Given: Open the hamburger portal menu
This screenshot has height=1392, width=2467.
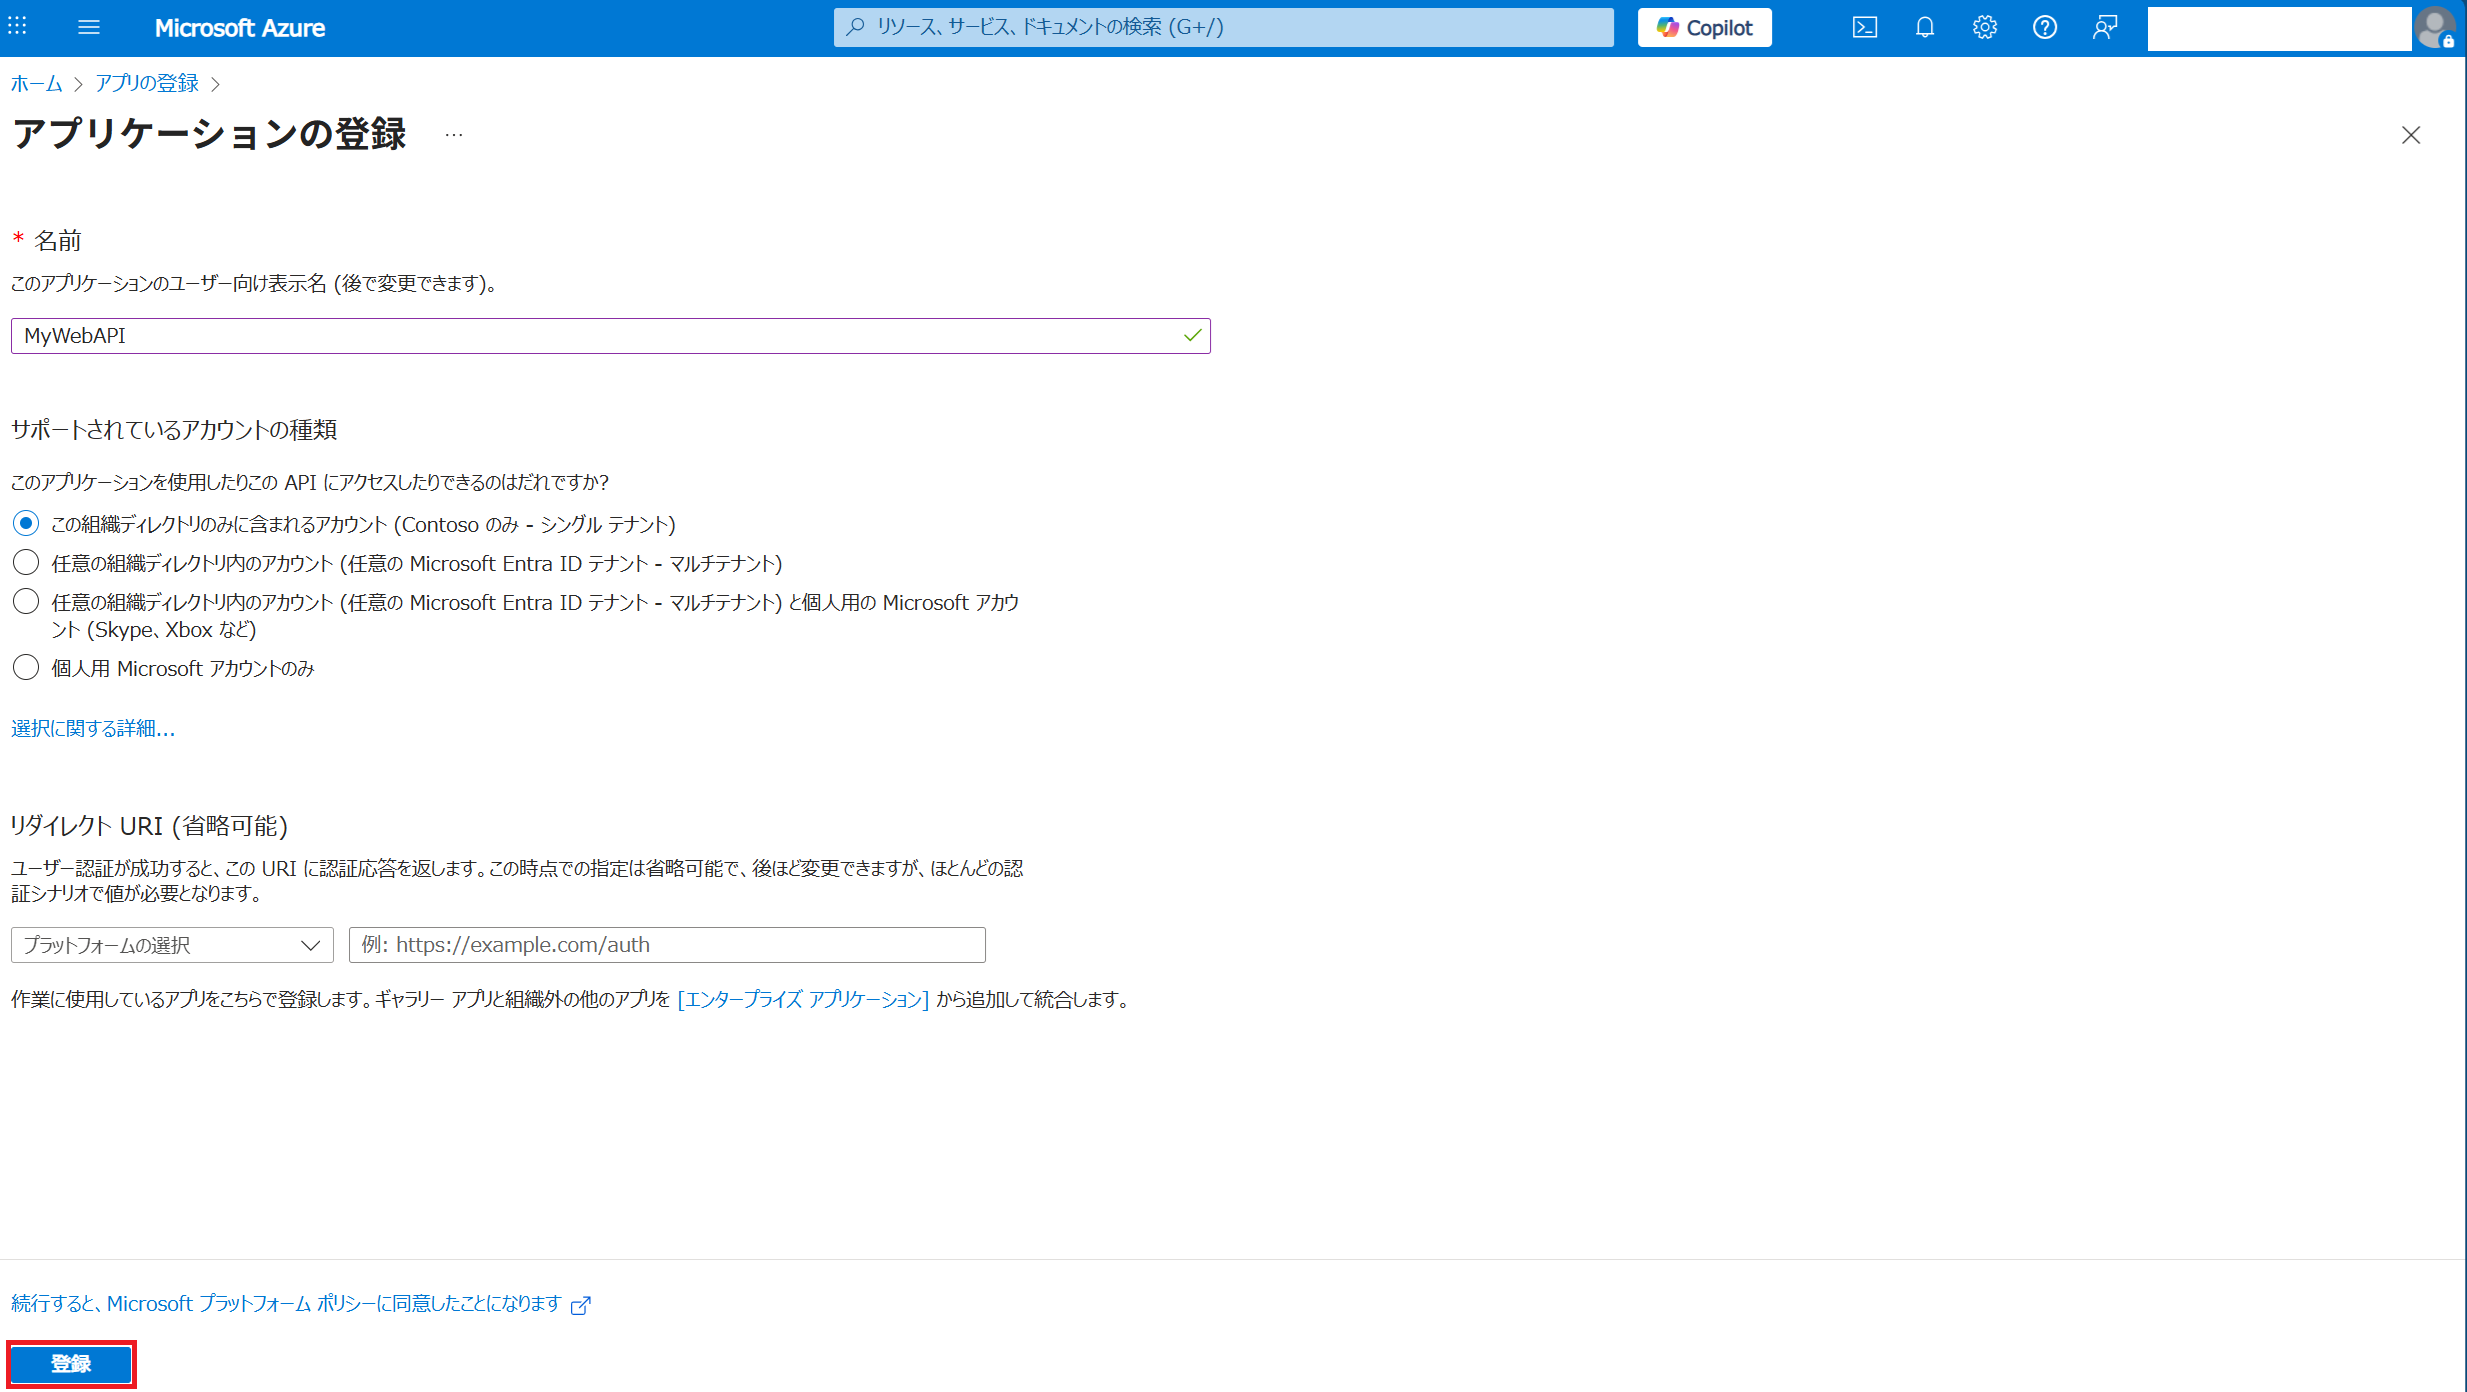Looking at the screenshot, I should coord(88,27).
